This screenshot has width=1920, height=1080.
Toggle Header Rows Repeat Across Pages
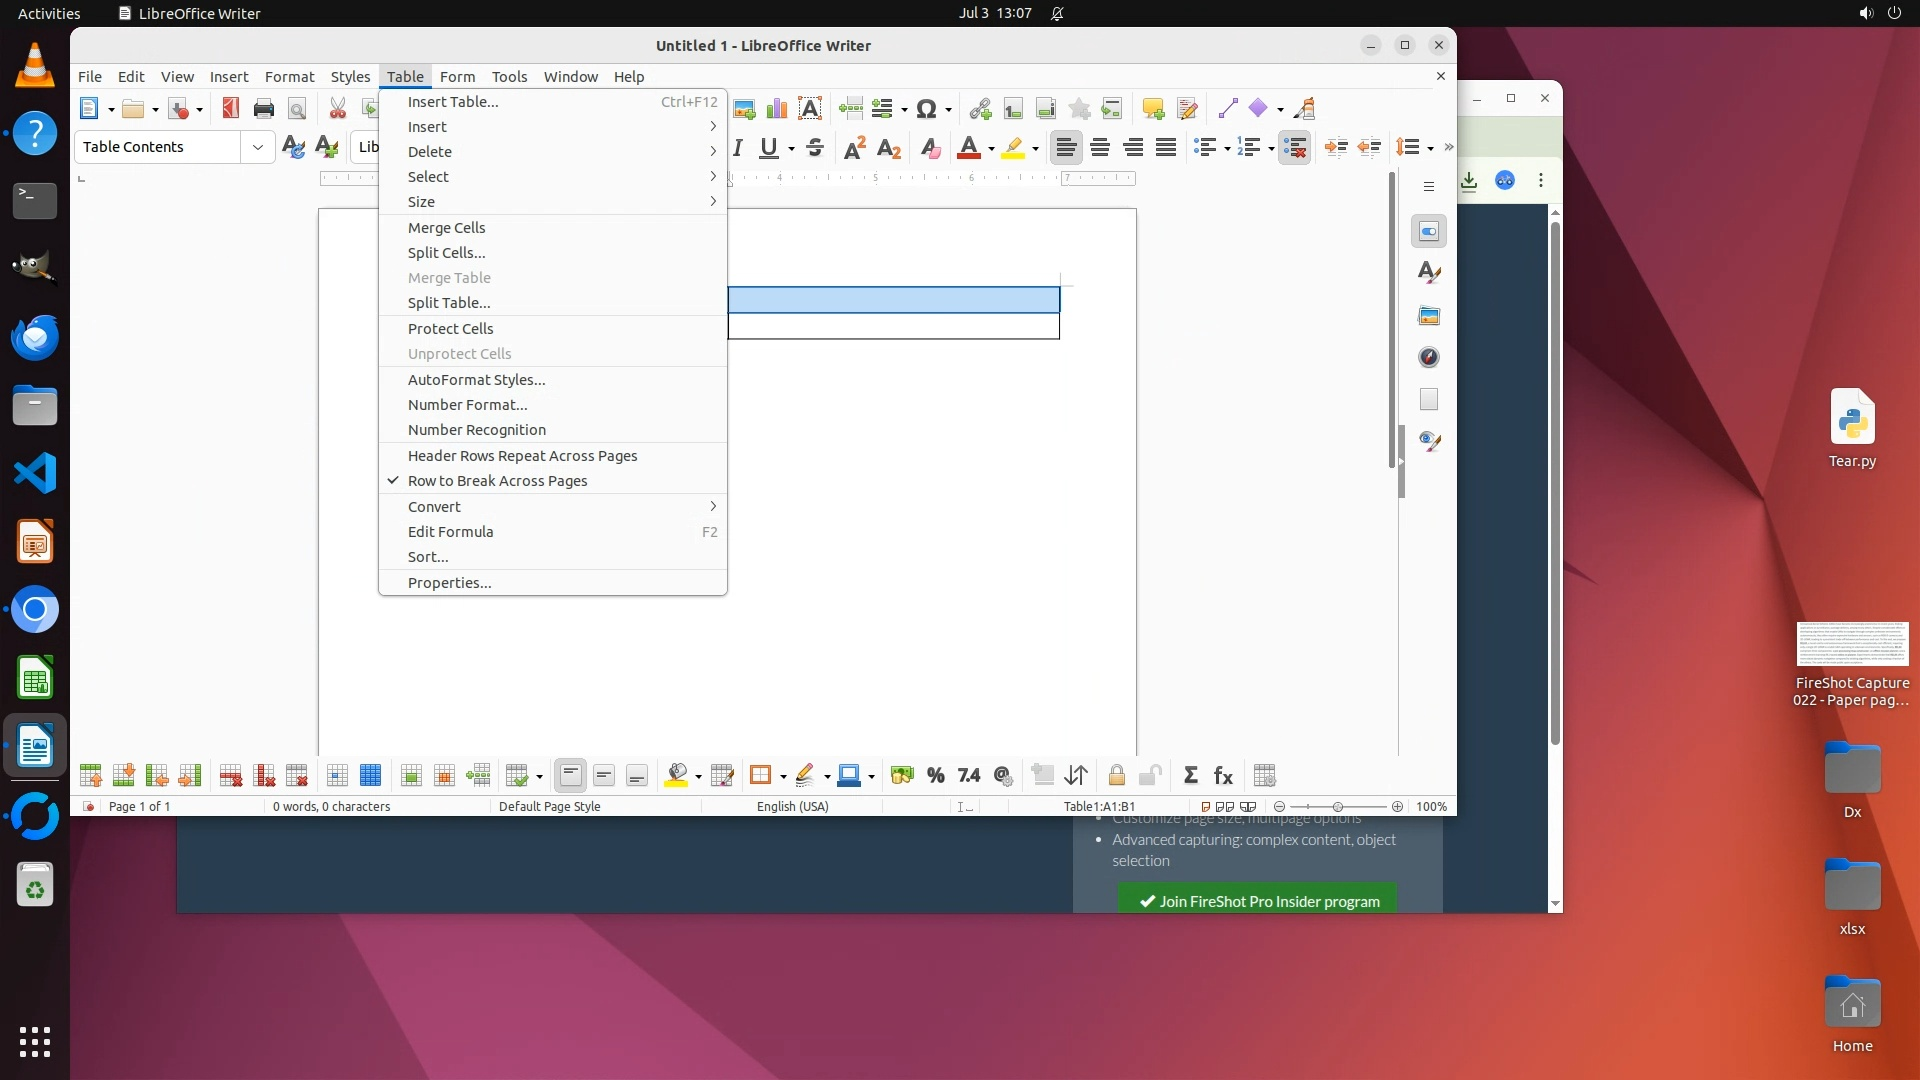click(522, 456)
